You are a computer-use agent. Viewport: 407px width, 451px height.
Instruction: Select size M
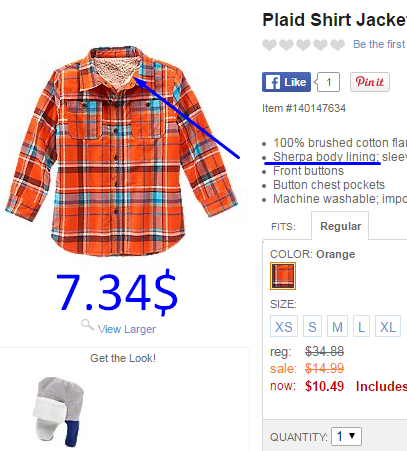[337, 326]
